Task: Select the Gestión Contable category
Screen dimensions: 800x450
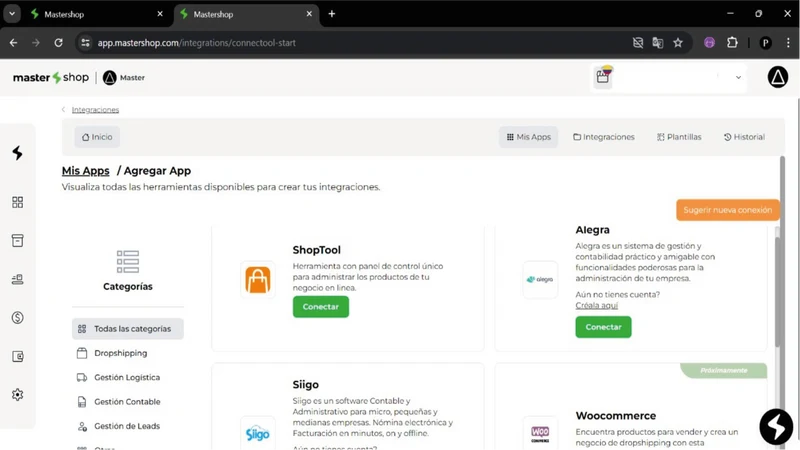Action: point(119,402)
